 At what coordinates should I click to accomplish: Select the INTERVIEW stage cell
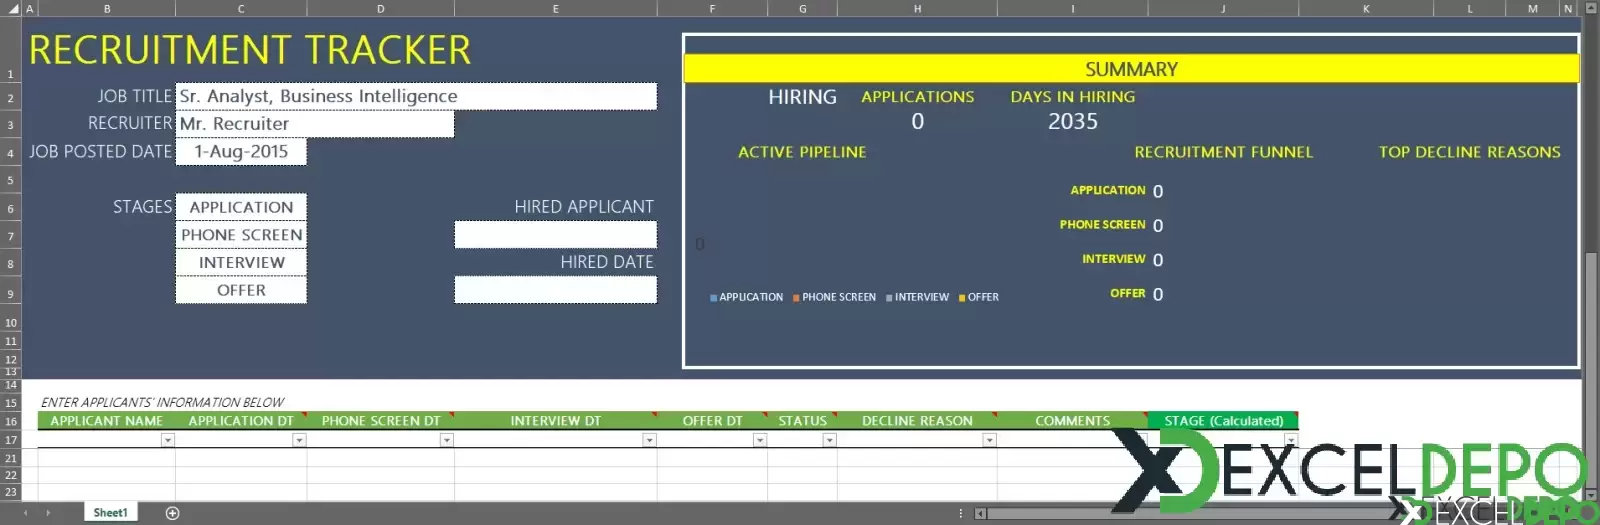241,262
